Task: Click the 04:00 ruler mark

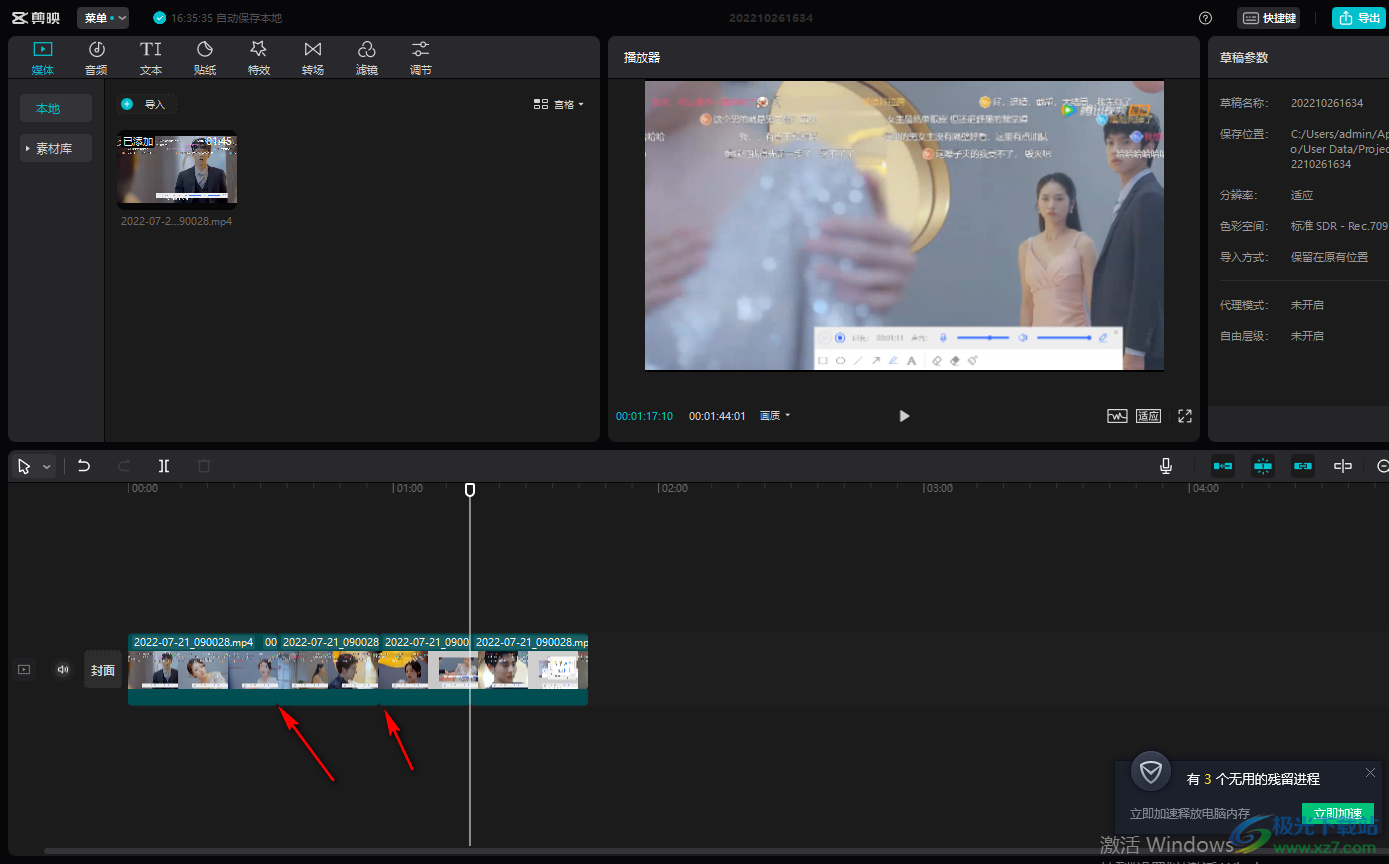Action: (1204, 489)
